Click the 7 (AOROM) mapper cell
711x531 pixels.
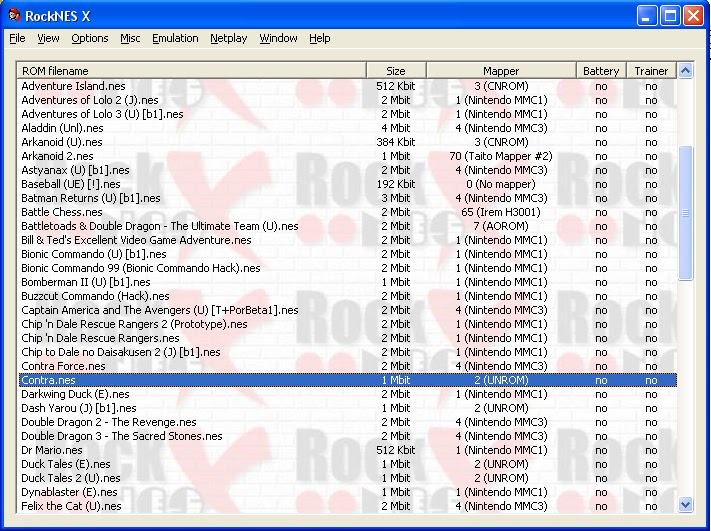(501, 226)
